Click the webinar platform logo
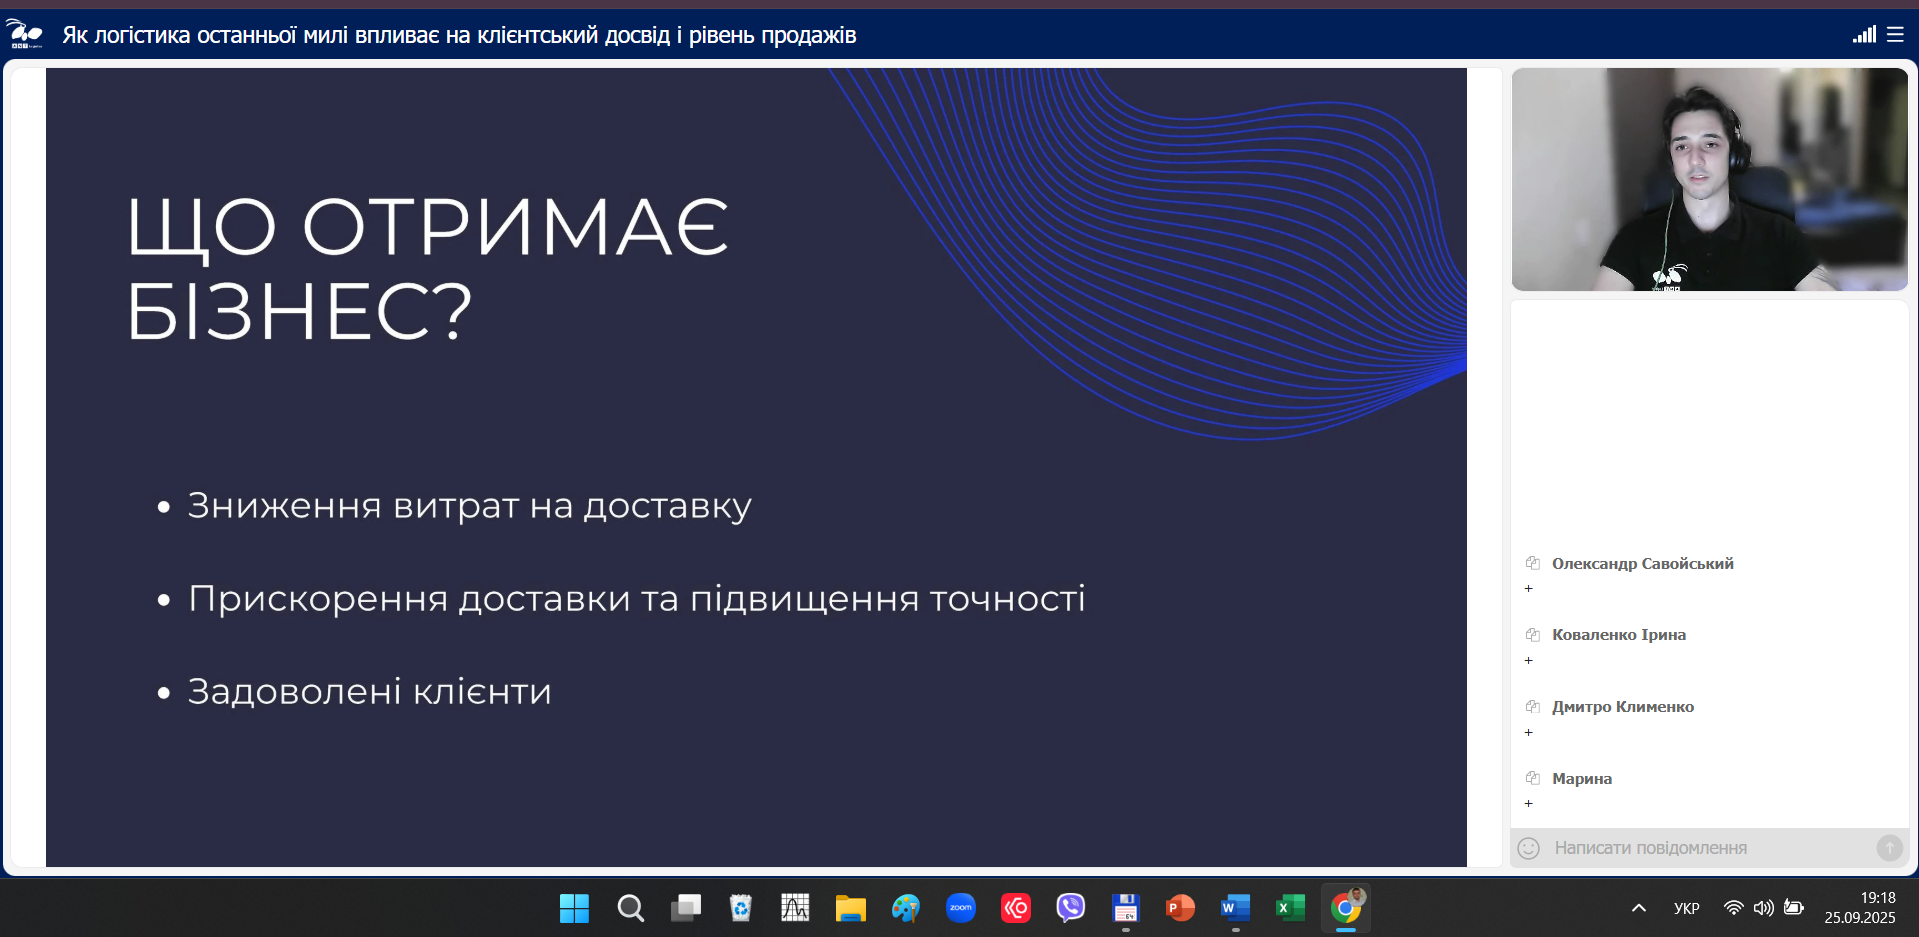Image resolution: width=1919 pixels, height=937 pixels. (x=26, y=34)
